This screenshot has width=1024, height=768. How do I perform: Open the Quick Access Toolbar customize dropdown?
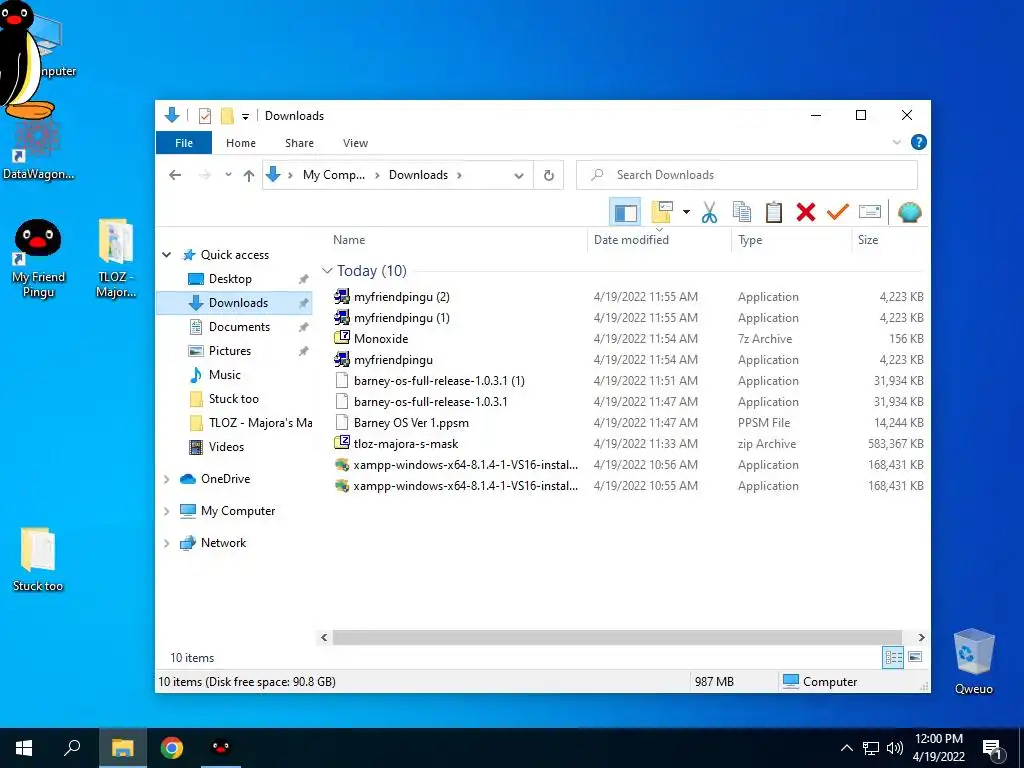[246, 117]
